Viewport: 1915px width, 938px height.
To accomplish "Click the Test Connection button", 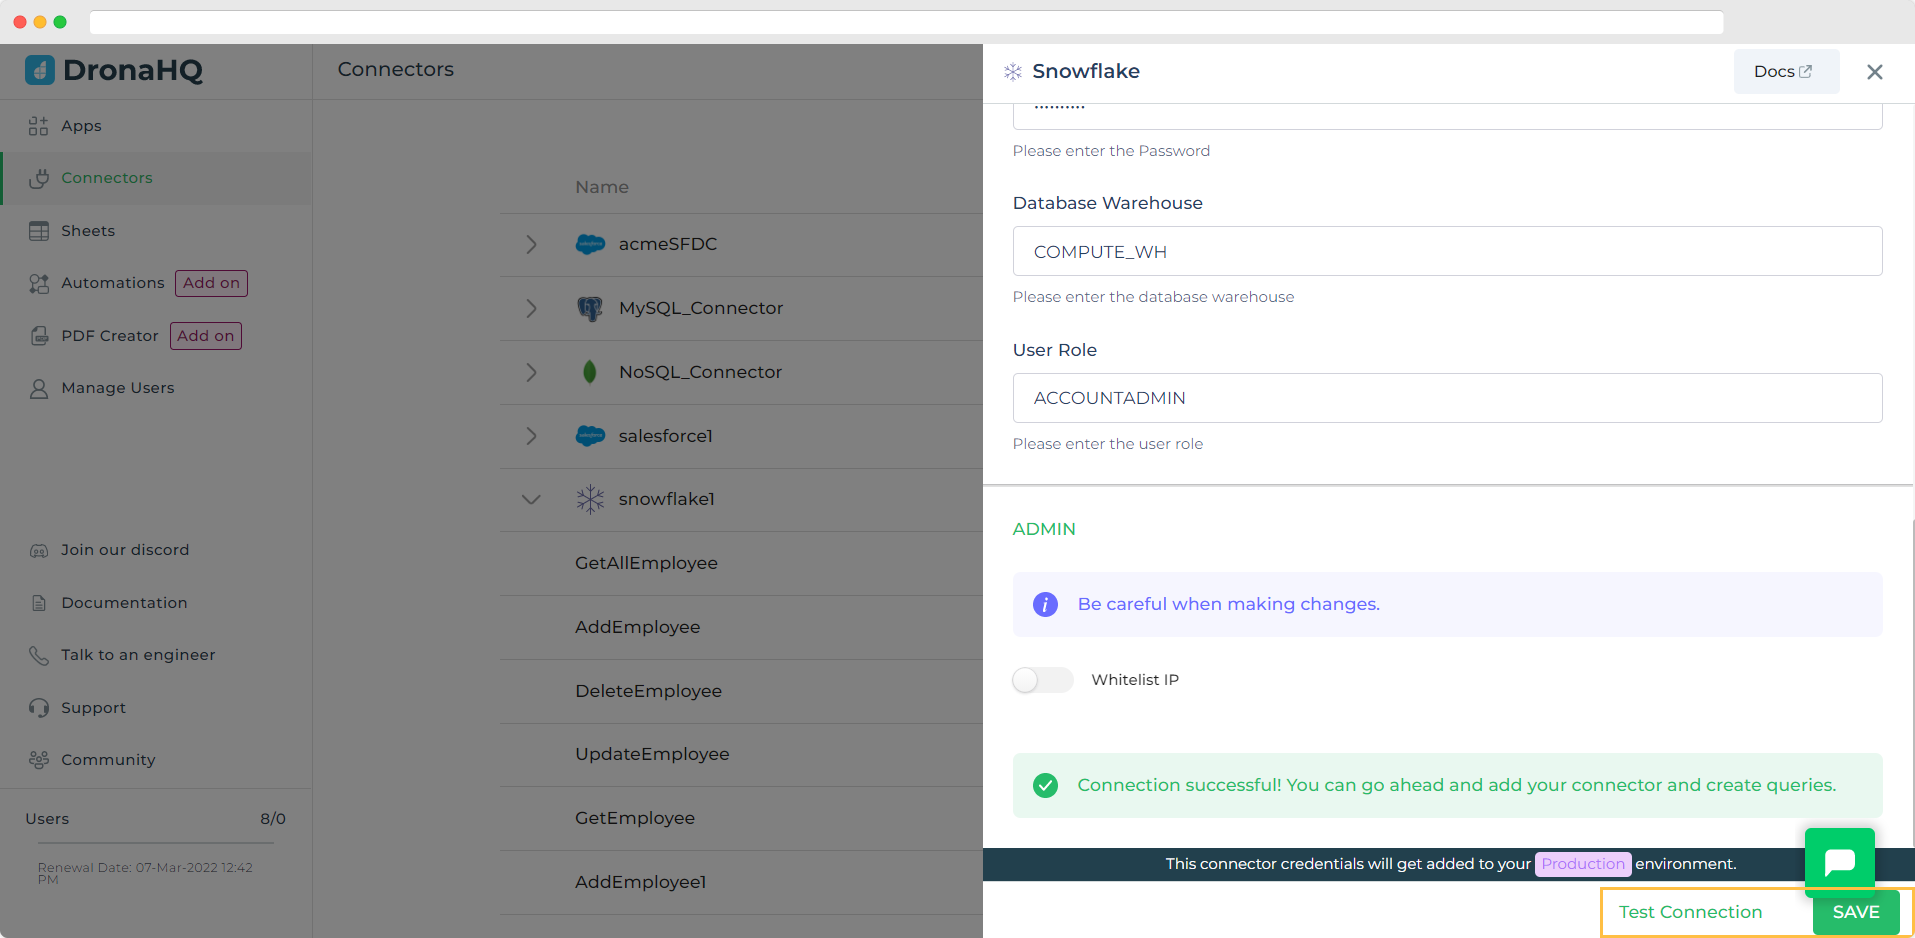I will (x=1690, y=912).
